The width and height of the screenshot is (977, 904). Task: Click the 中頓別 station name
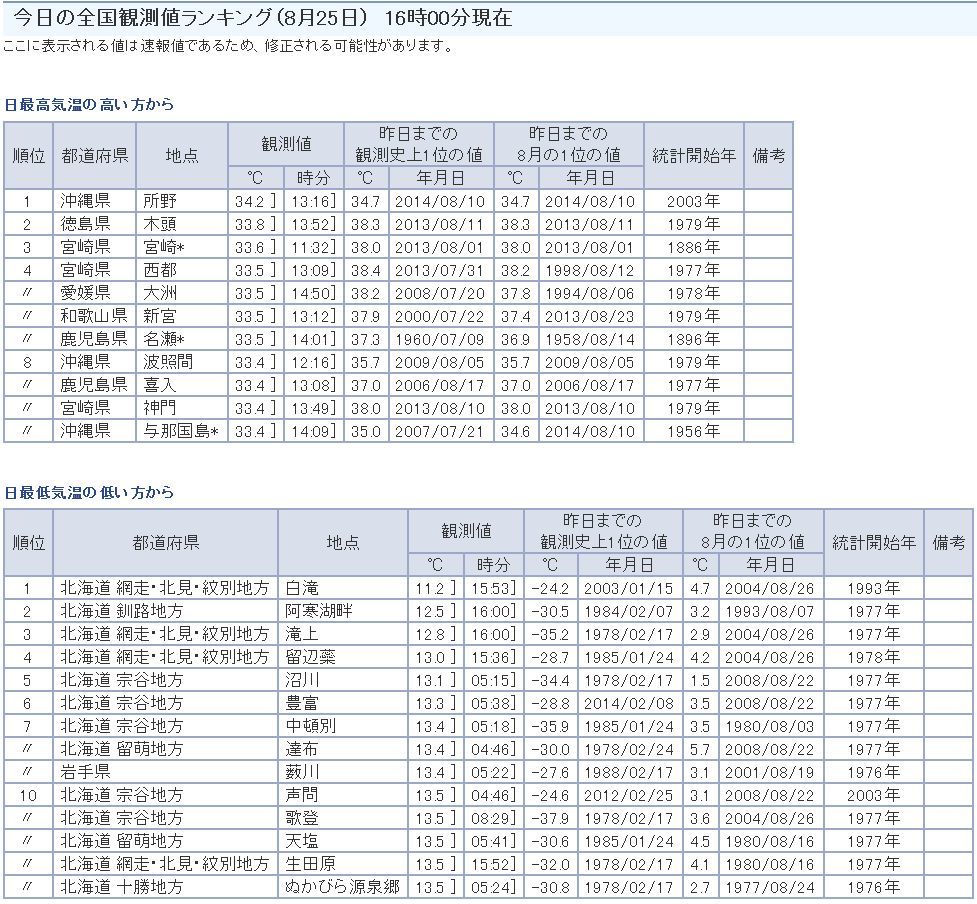click(x=309, y=726)
